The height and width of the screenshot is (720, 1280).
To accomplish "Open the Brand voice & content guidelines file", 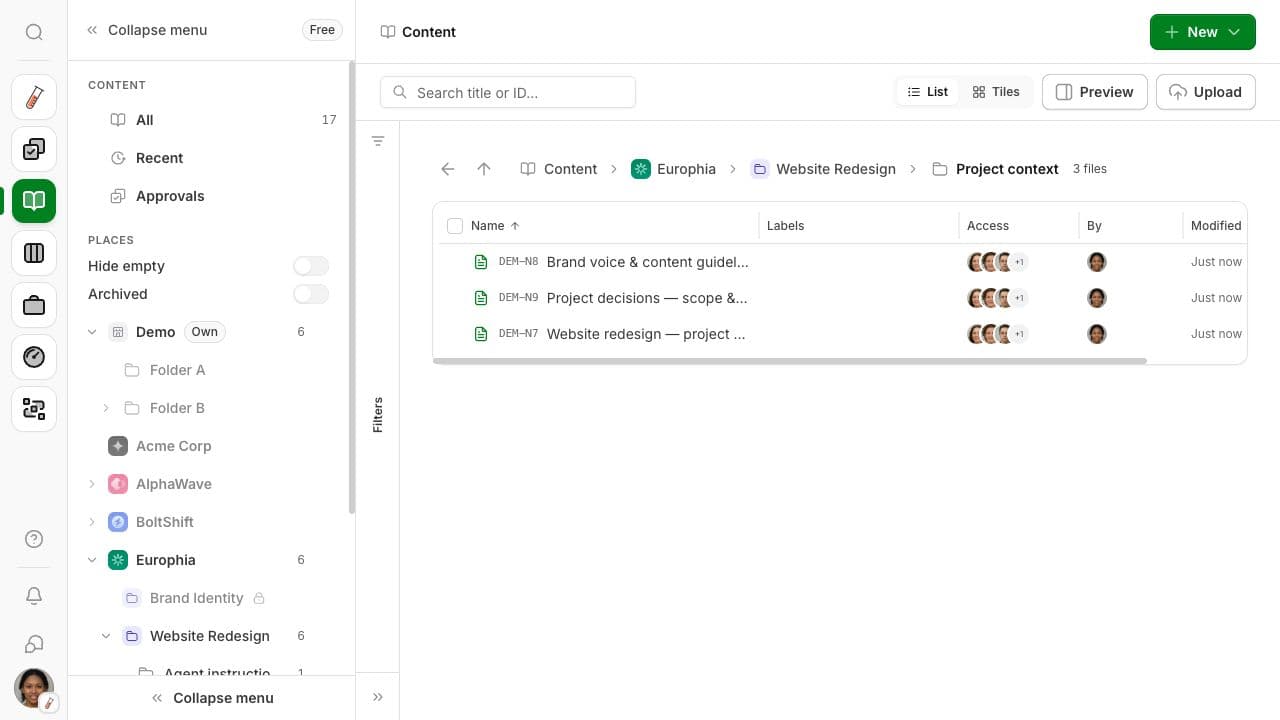I will 648,262.
